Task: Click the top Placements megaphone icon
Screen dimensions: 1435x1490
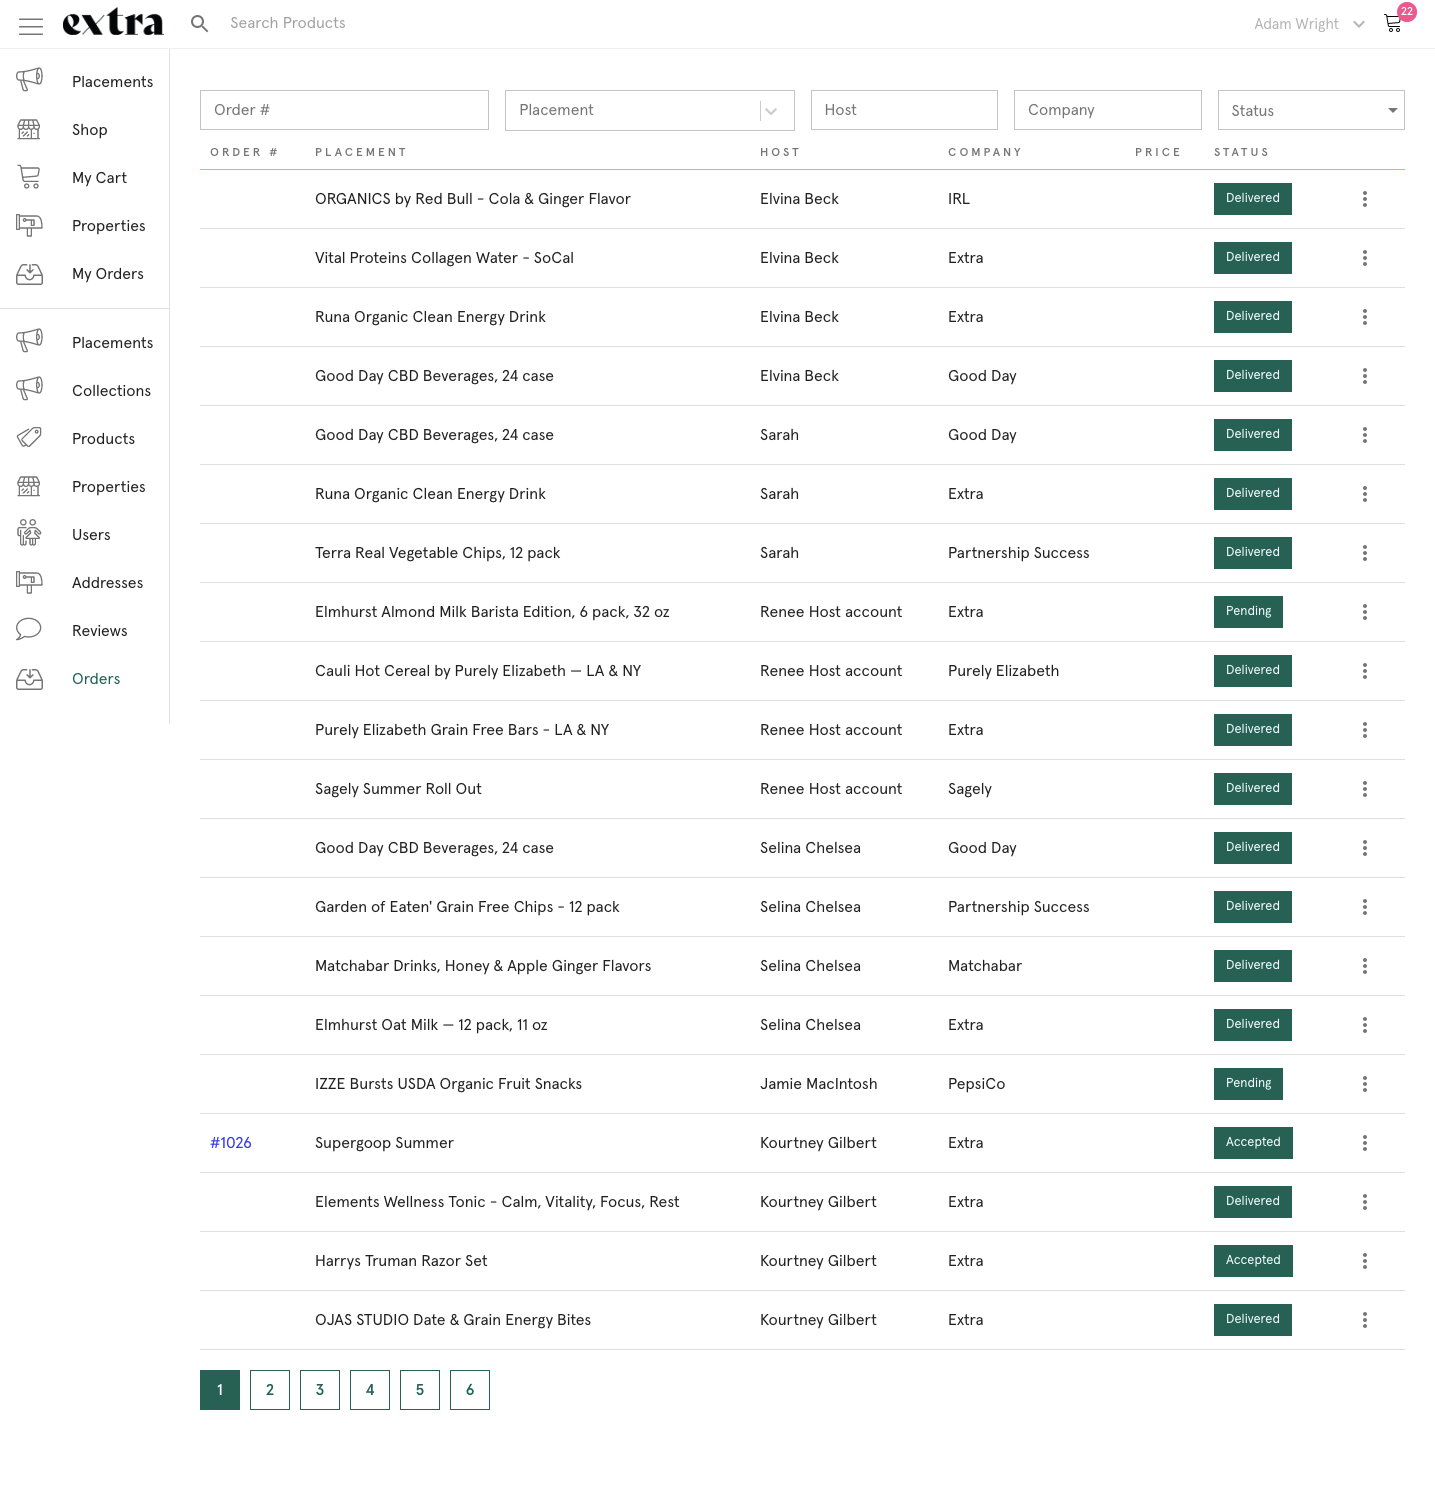Action: click(x=30, y=79)
